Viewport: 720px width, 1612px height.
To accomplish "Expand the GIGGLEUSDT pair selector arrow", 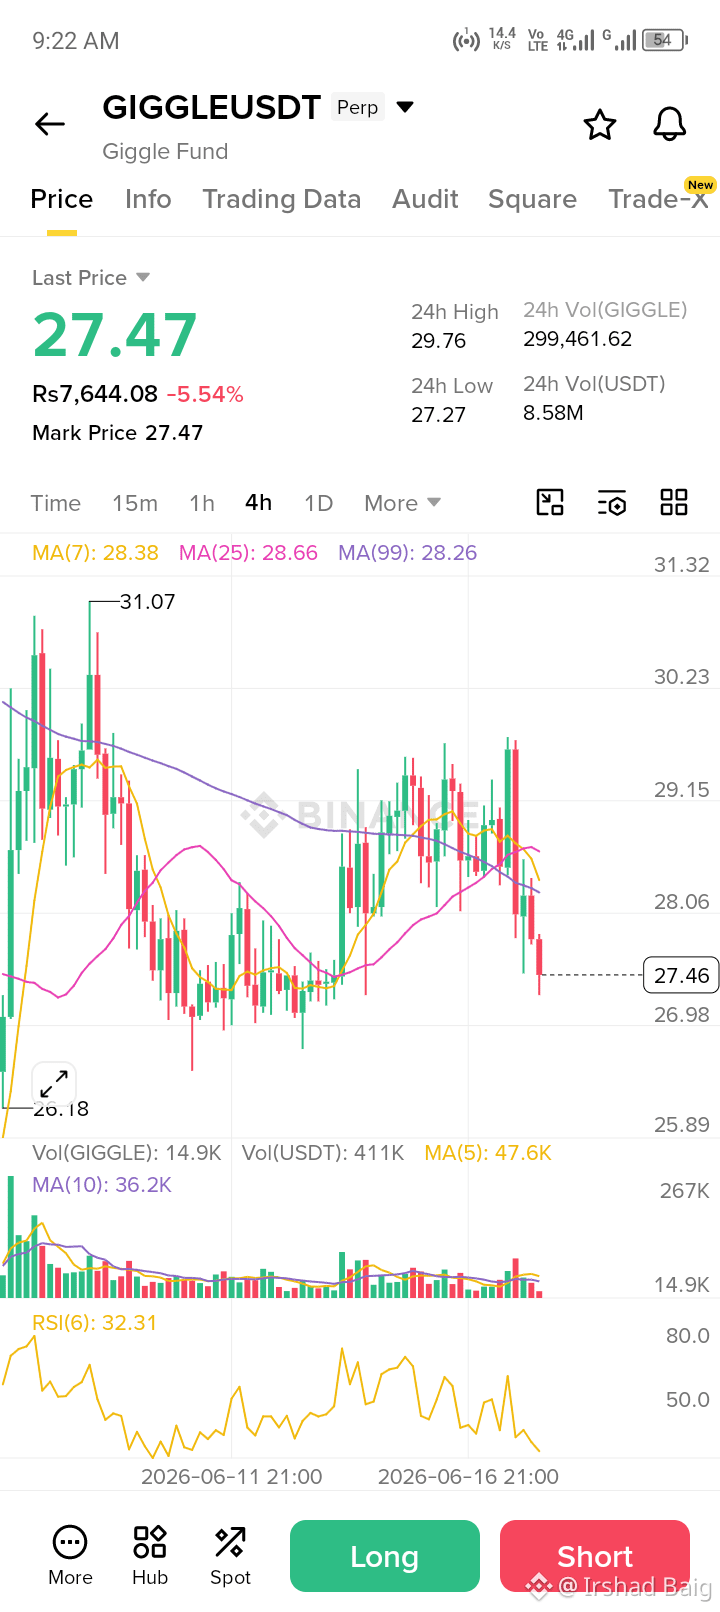I will click(405, 107).
